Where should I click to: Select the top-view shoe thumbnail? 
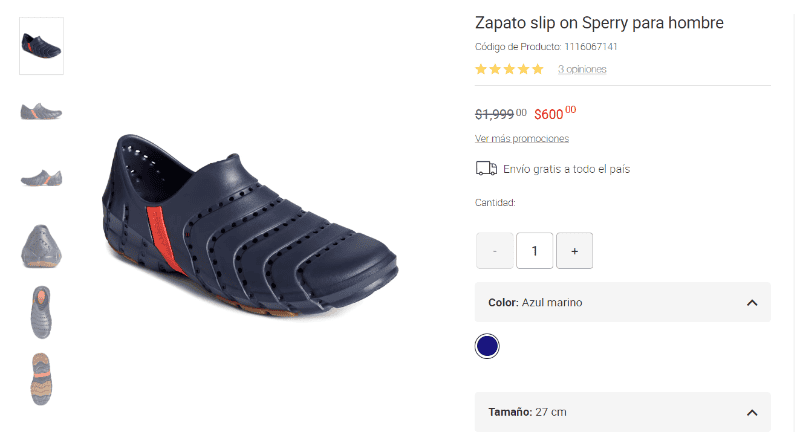point(41,312)
